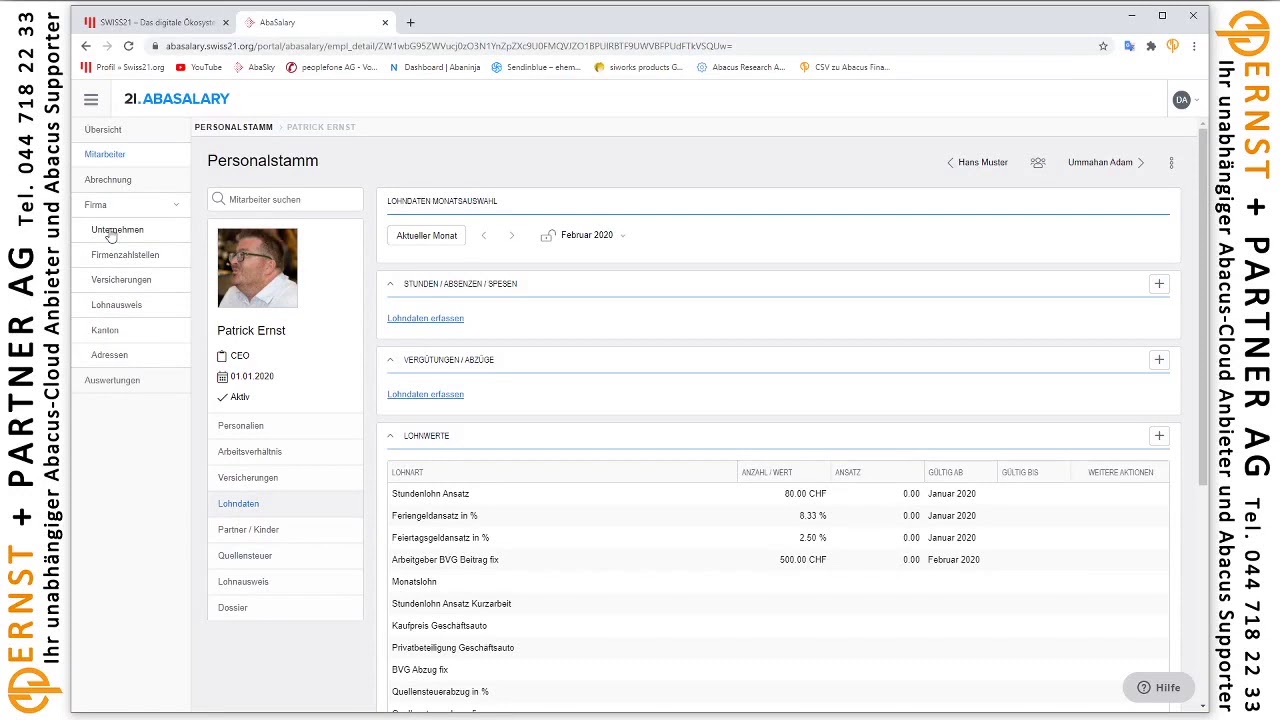Click the Aktueller Monat button
Viewport: 1280px width, 720px height.
pos(426,236)
